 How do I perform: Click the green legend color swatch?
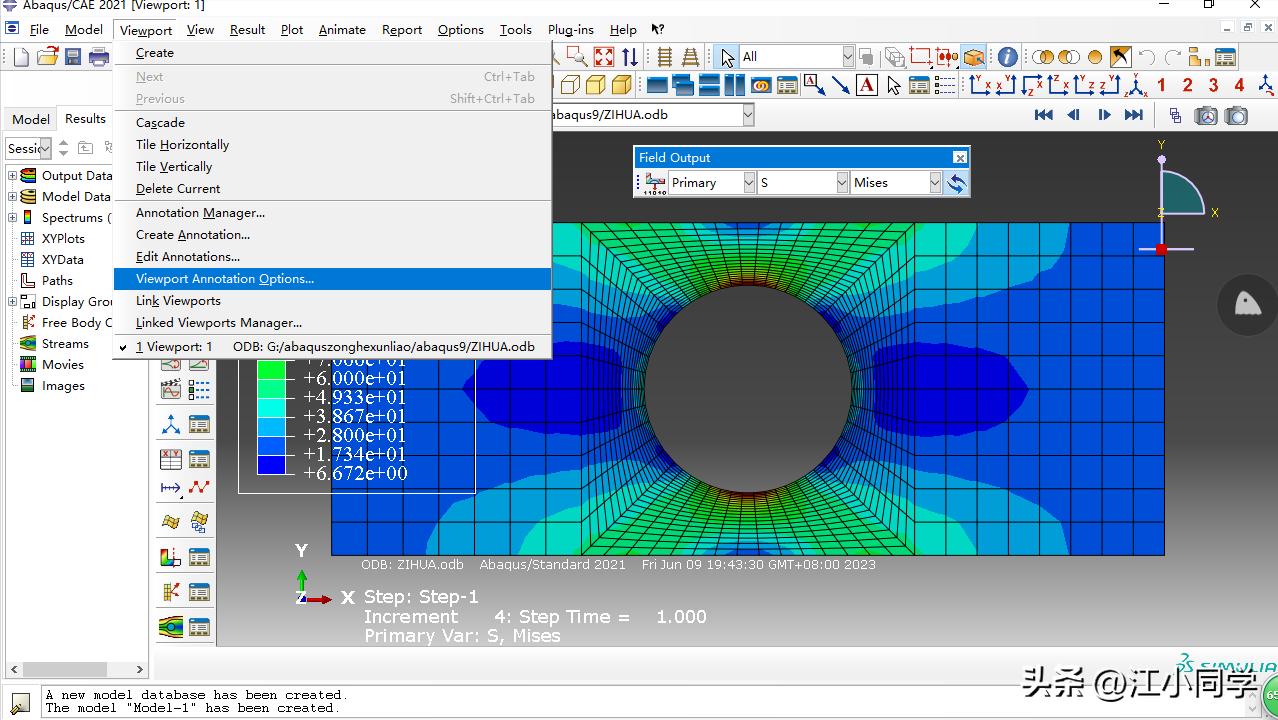(271, 369)
